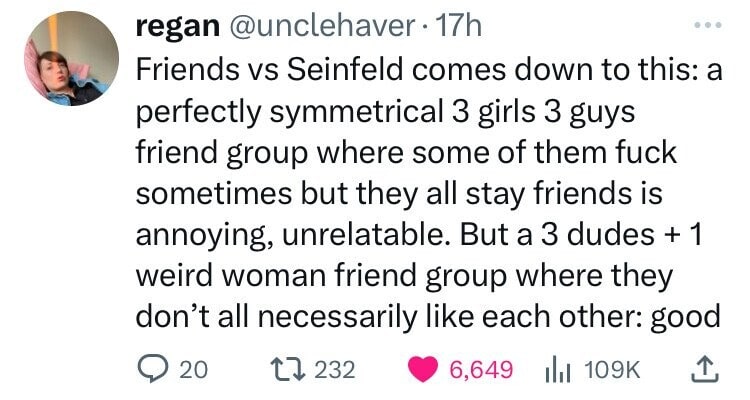Viewport: 750px width, 400px height.
Task: Click the display name regan
Action: pos(177,26)
